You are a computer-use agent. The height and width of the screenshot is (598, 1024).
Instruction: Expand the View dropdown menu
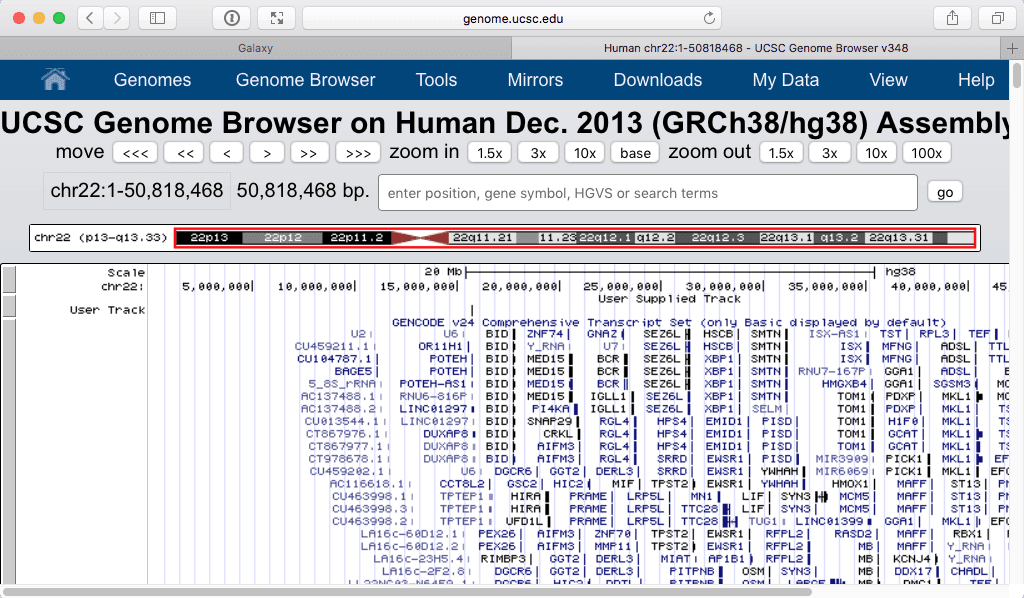click(888, 80)
